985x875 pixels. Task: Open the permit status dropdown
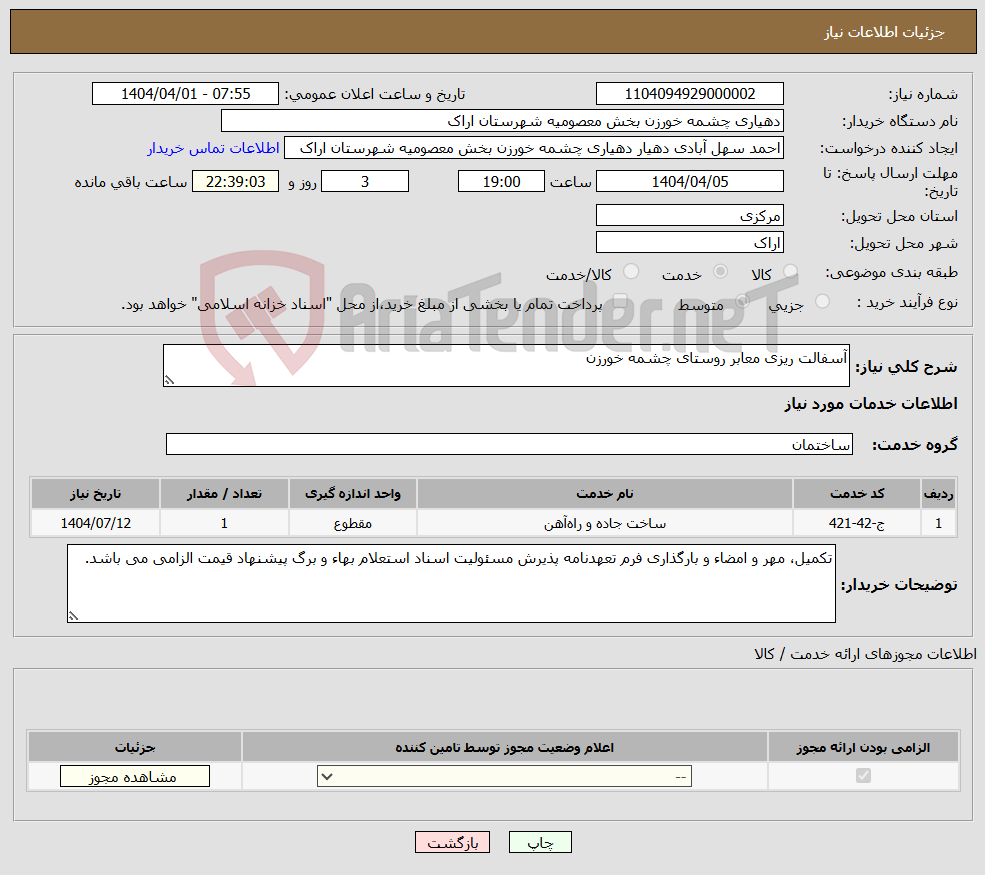point(504,776)
